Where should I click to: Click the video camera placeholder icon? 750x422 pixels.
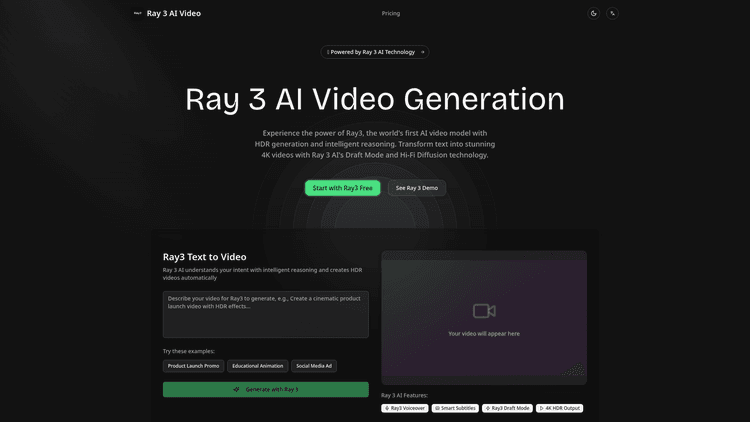[484, 311]
